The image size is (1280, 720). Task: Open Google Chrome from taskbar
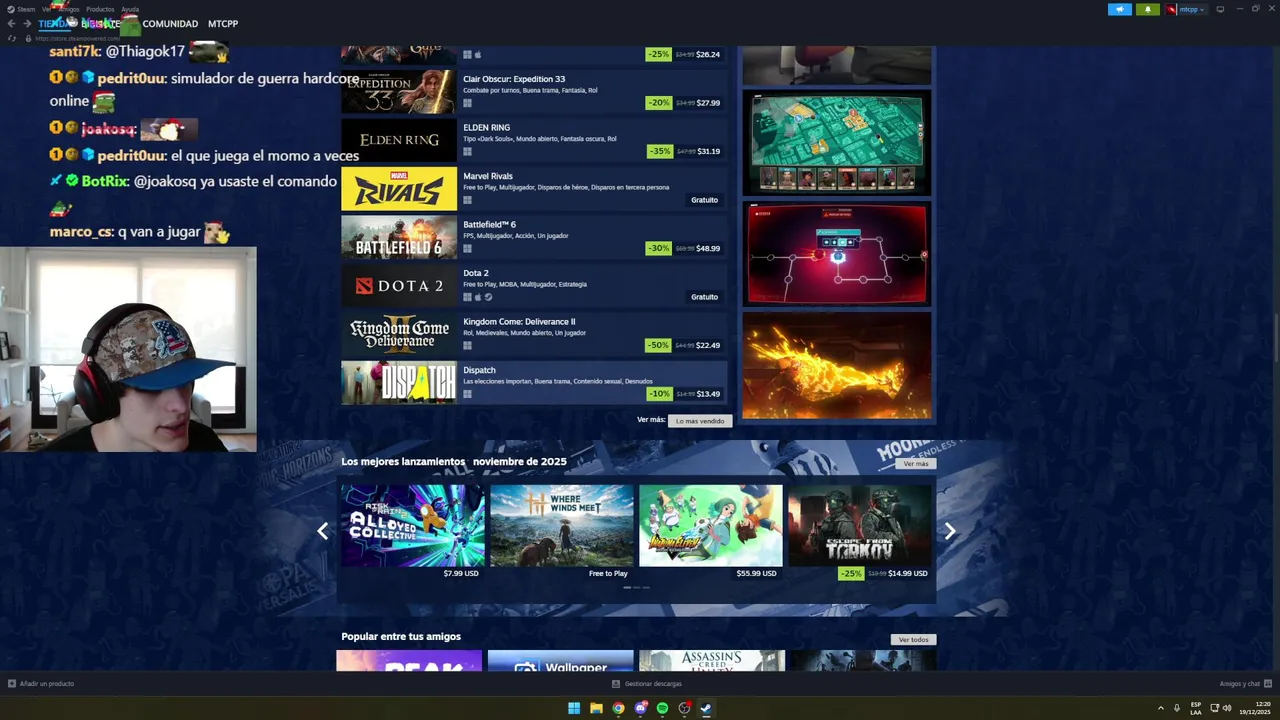point(618,708)
